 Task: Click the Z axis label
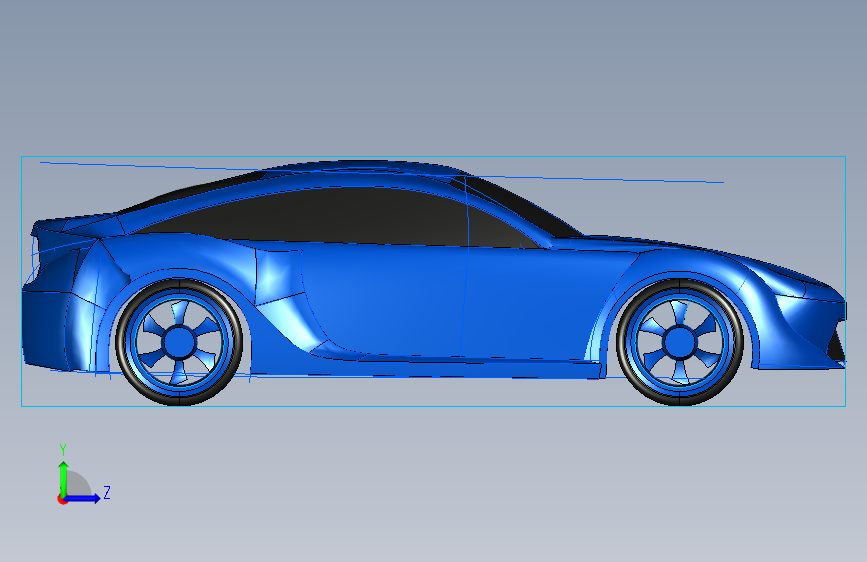pos(107,492)
